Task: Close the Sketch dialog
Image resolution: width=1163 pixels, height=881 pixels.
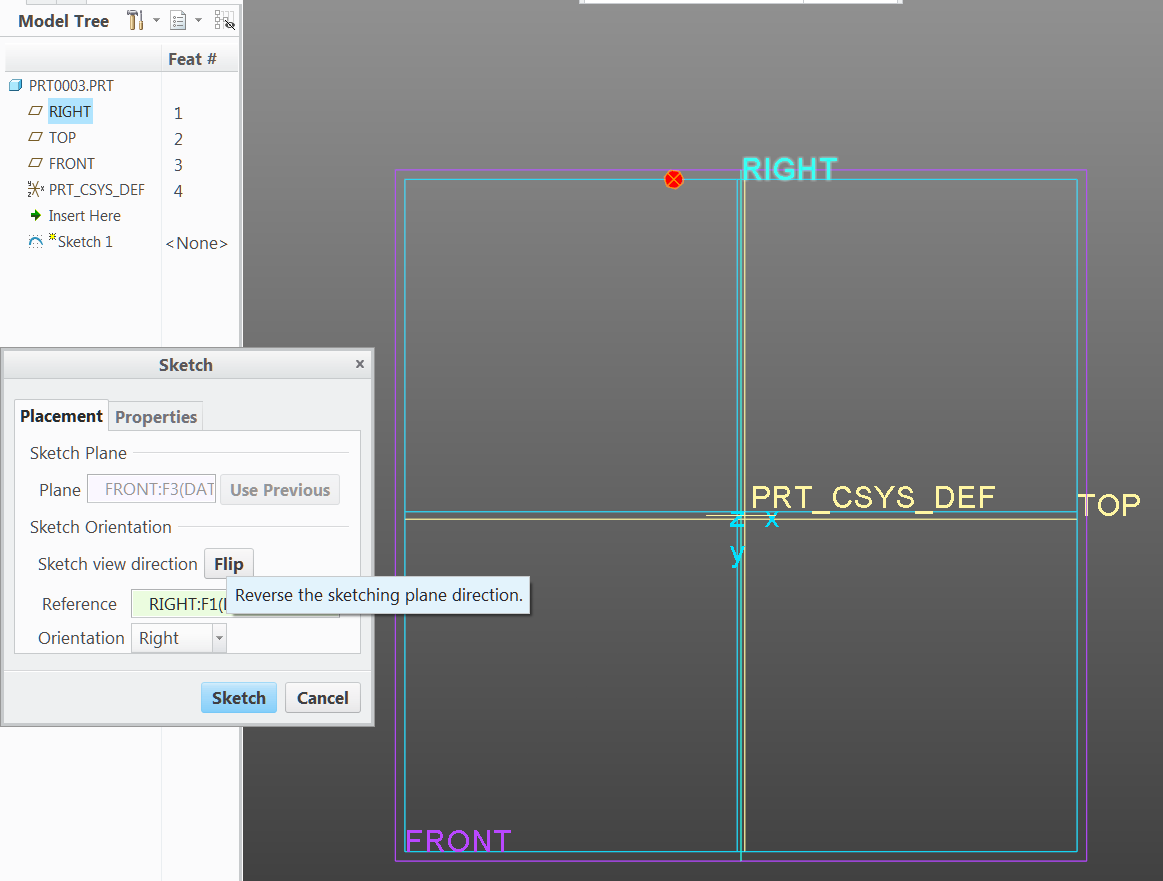Action: (x=360, y=363)
